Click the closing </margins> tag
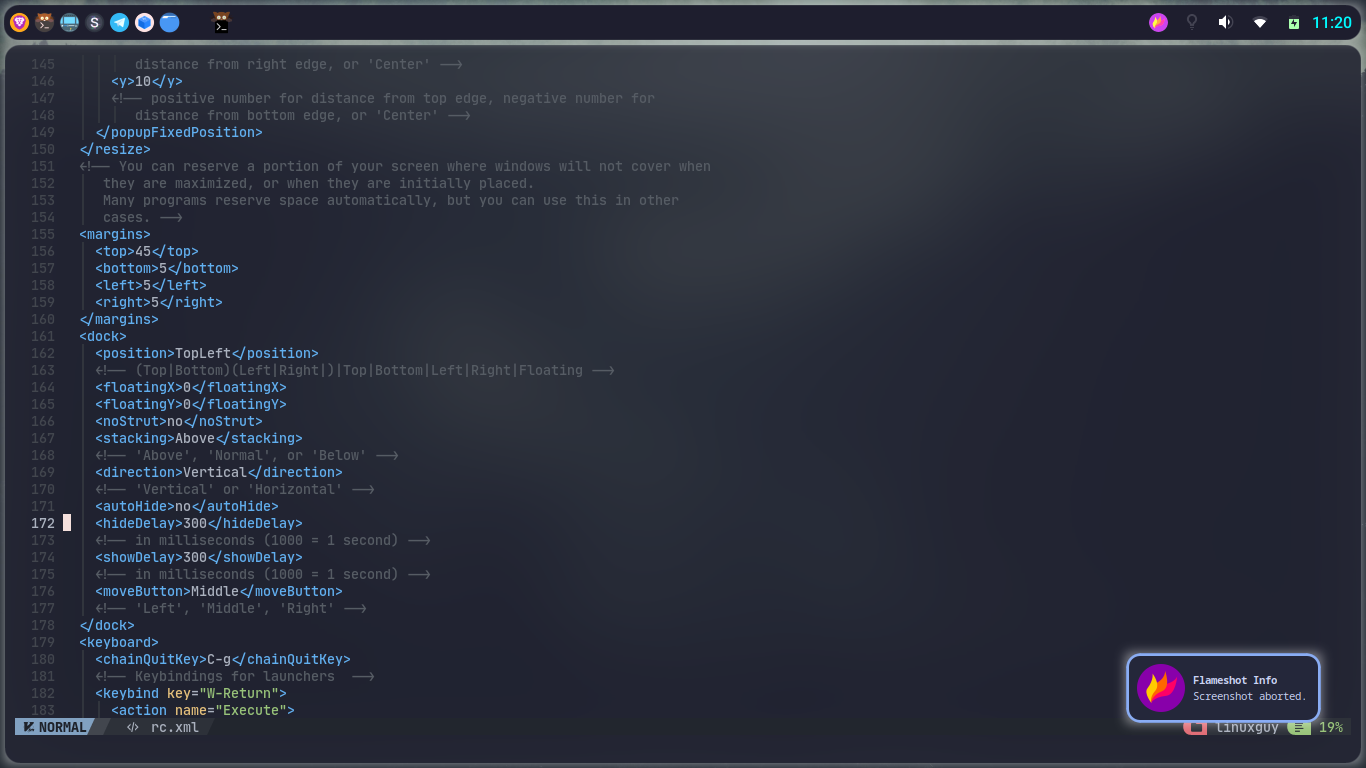Image resolution: width=1366 pixels, height=768 pixels. (119, 320)
